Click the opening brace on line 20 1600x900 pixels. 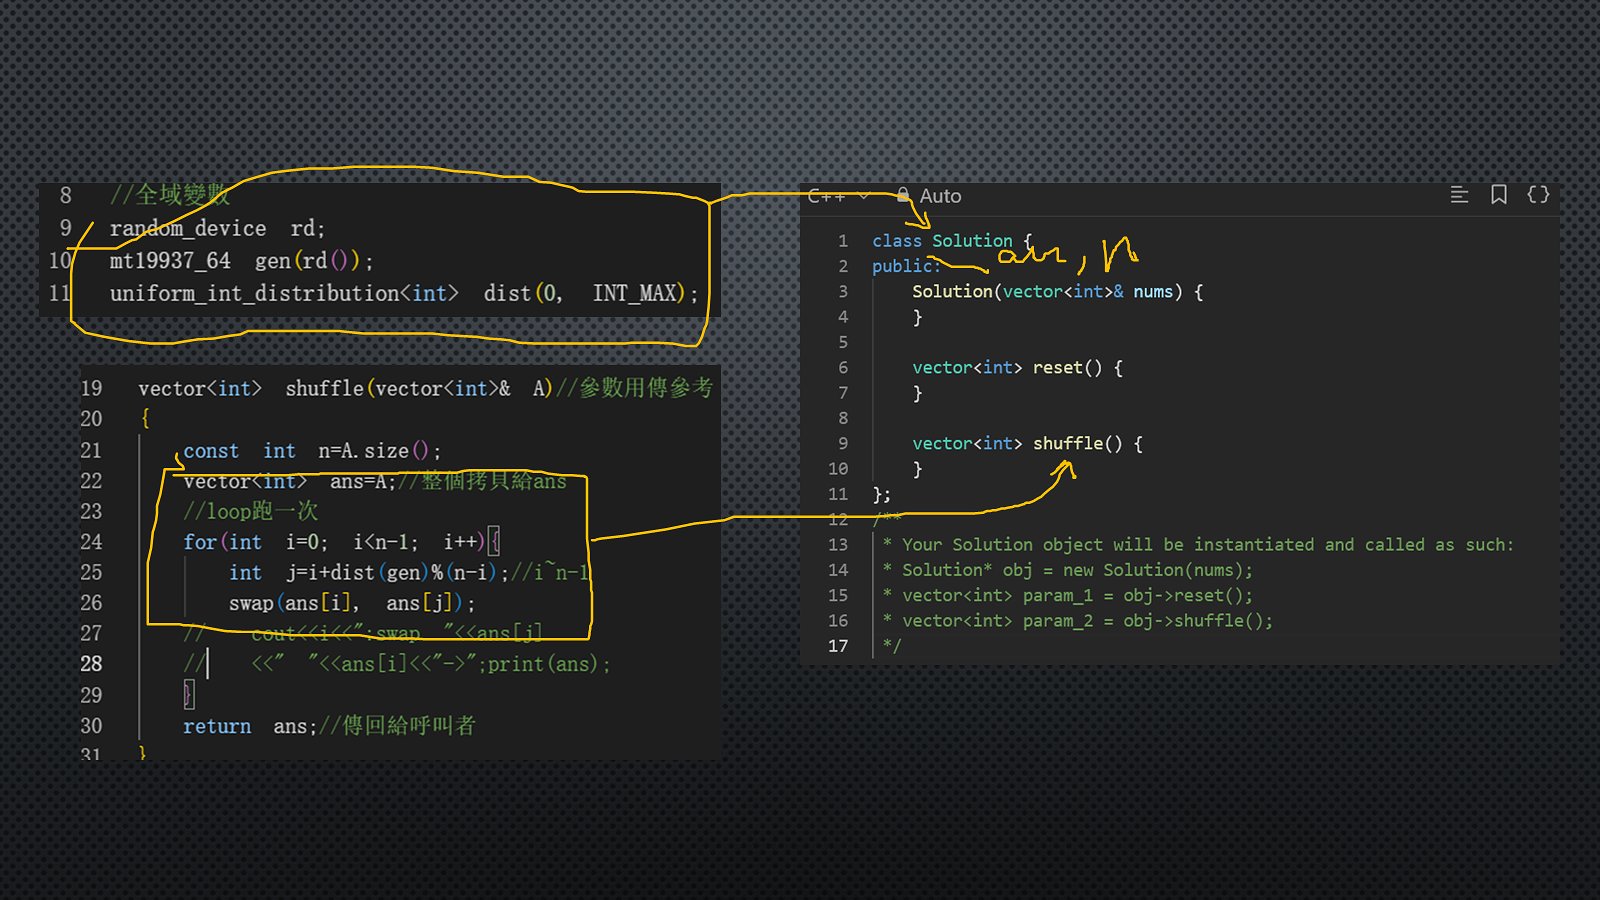pos(145,419)
